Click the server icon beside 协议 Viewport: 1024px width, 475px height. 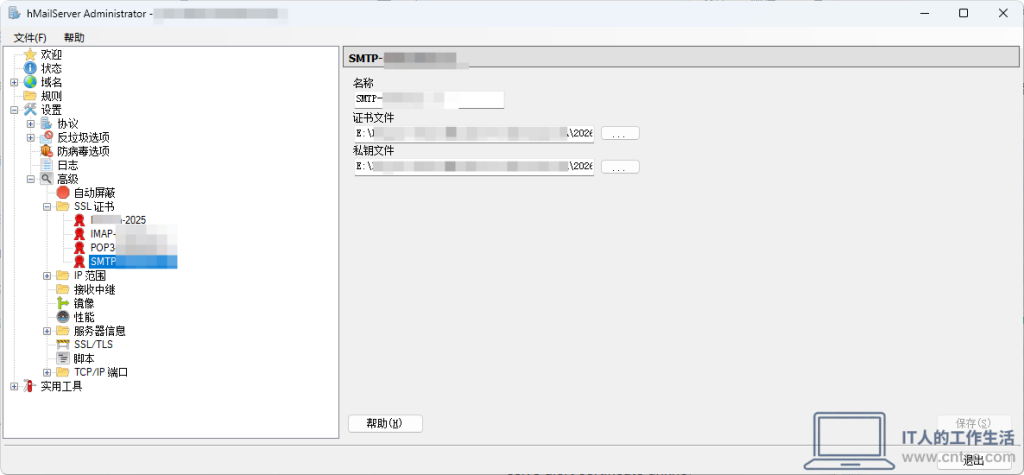(x=46, y=123)
